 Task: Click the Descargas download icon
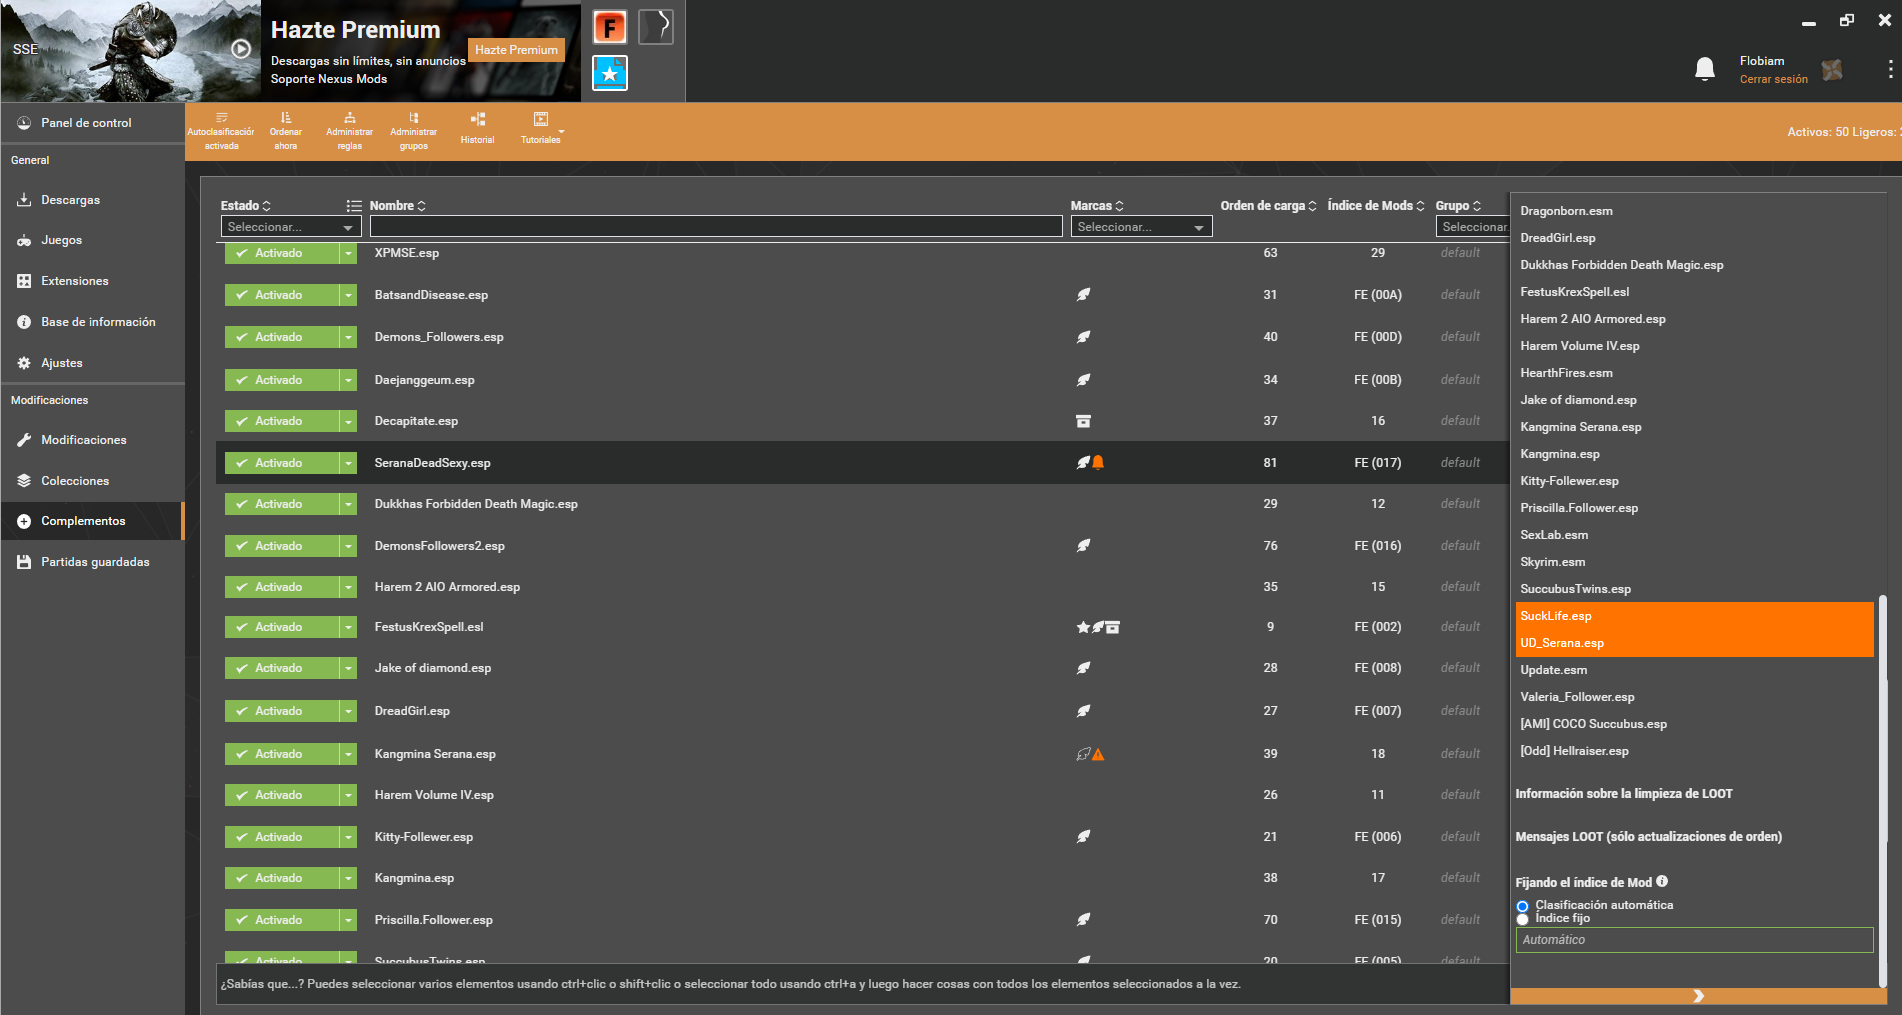click(x=24, y=200)
